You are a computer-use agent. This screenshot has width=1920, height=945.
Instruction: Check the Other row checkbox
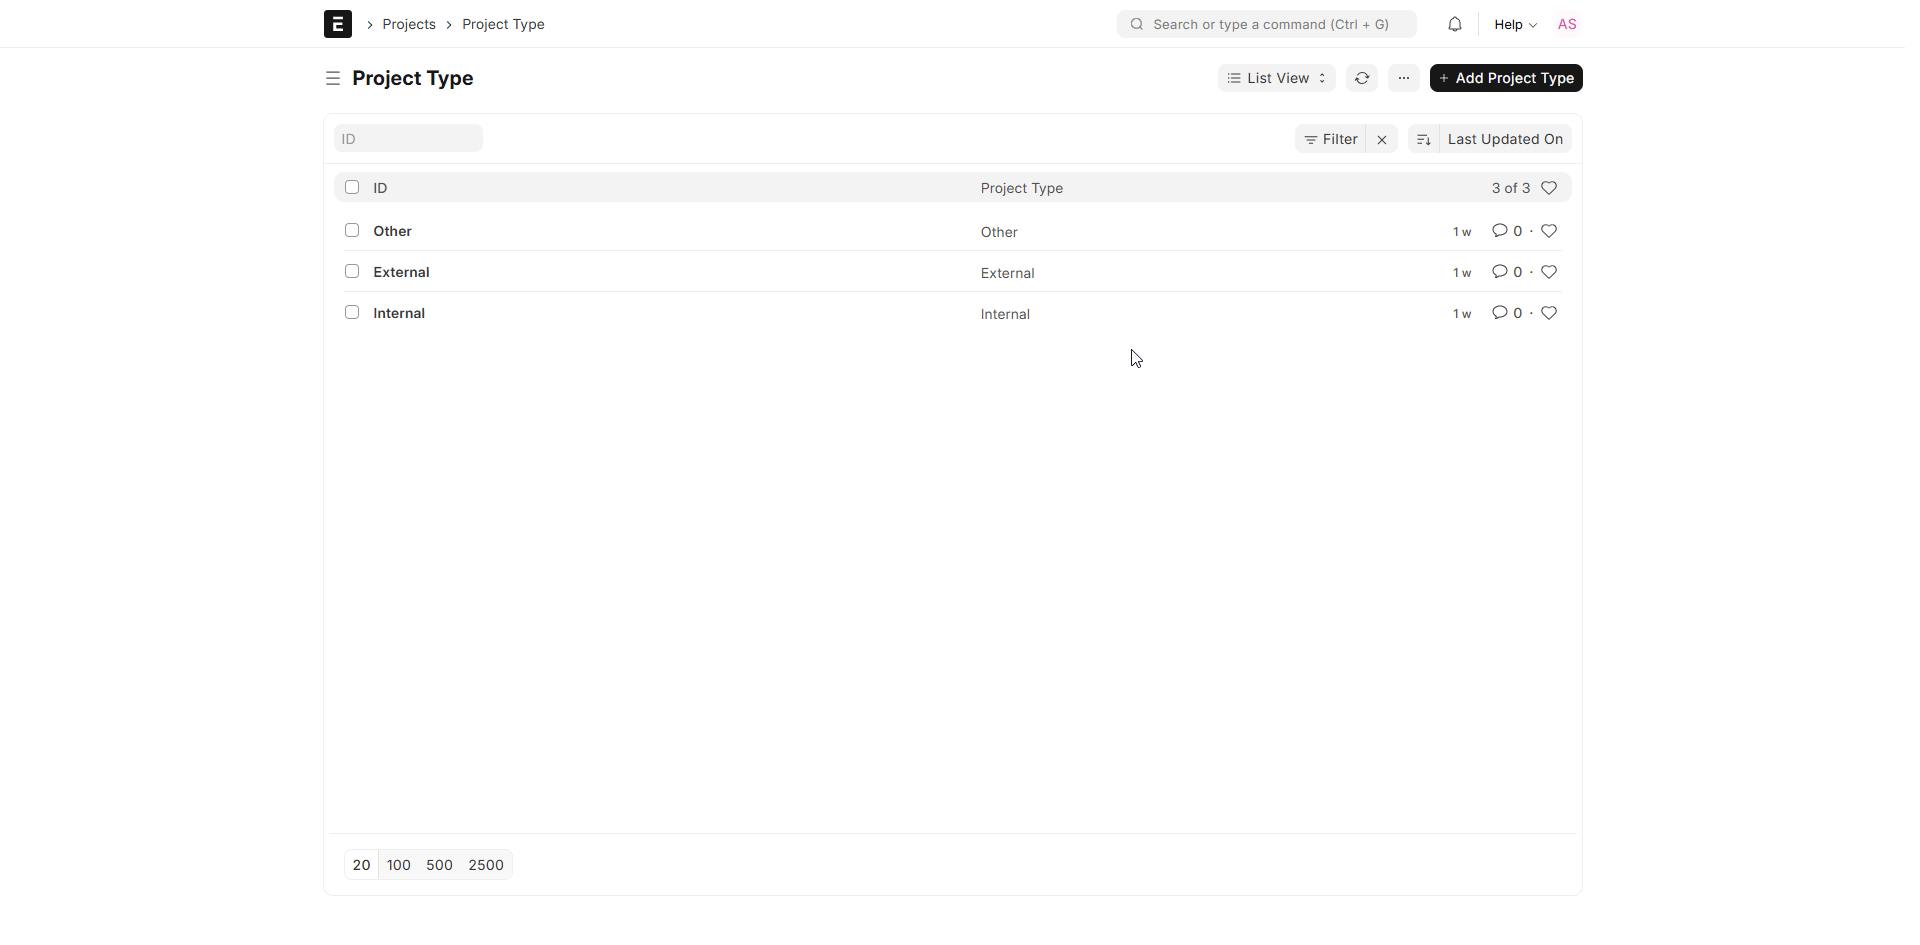coord(352,230)
